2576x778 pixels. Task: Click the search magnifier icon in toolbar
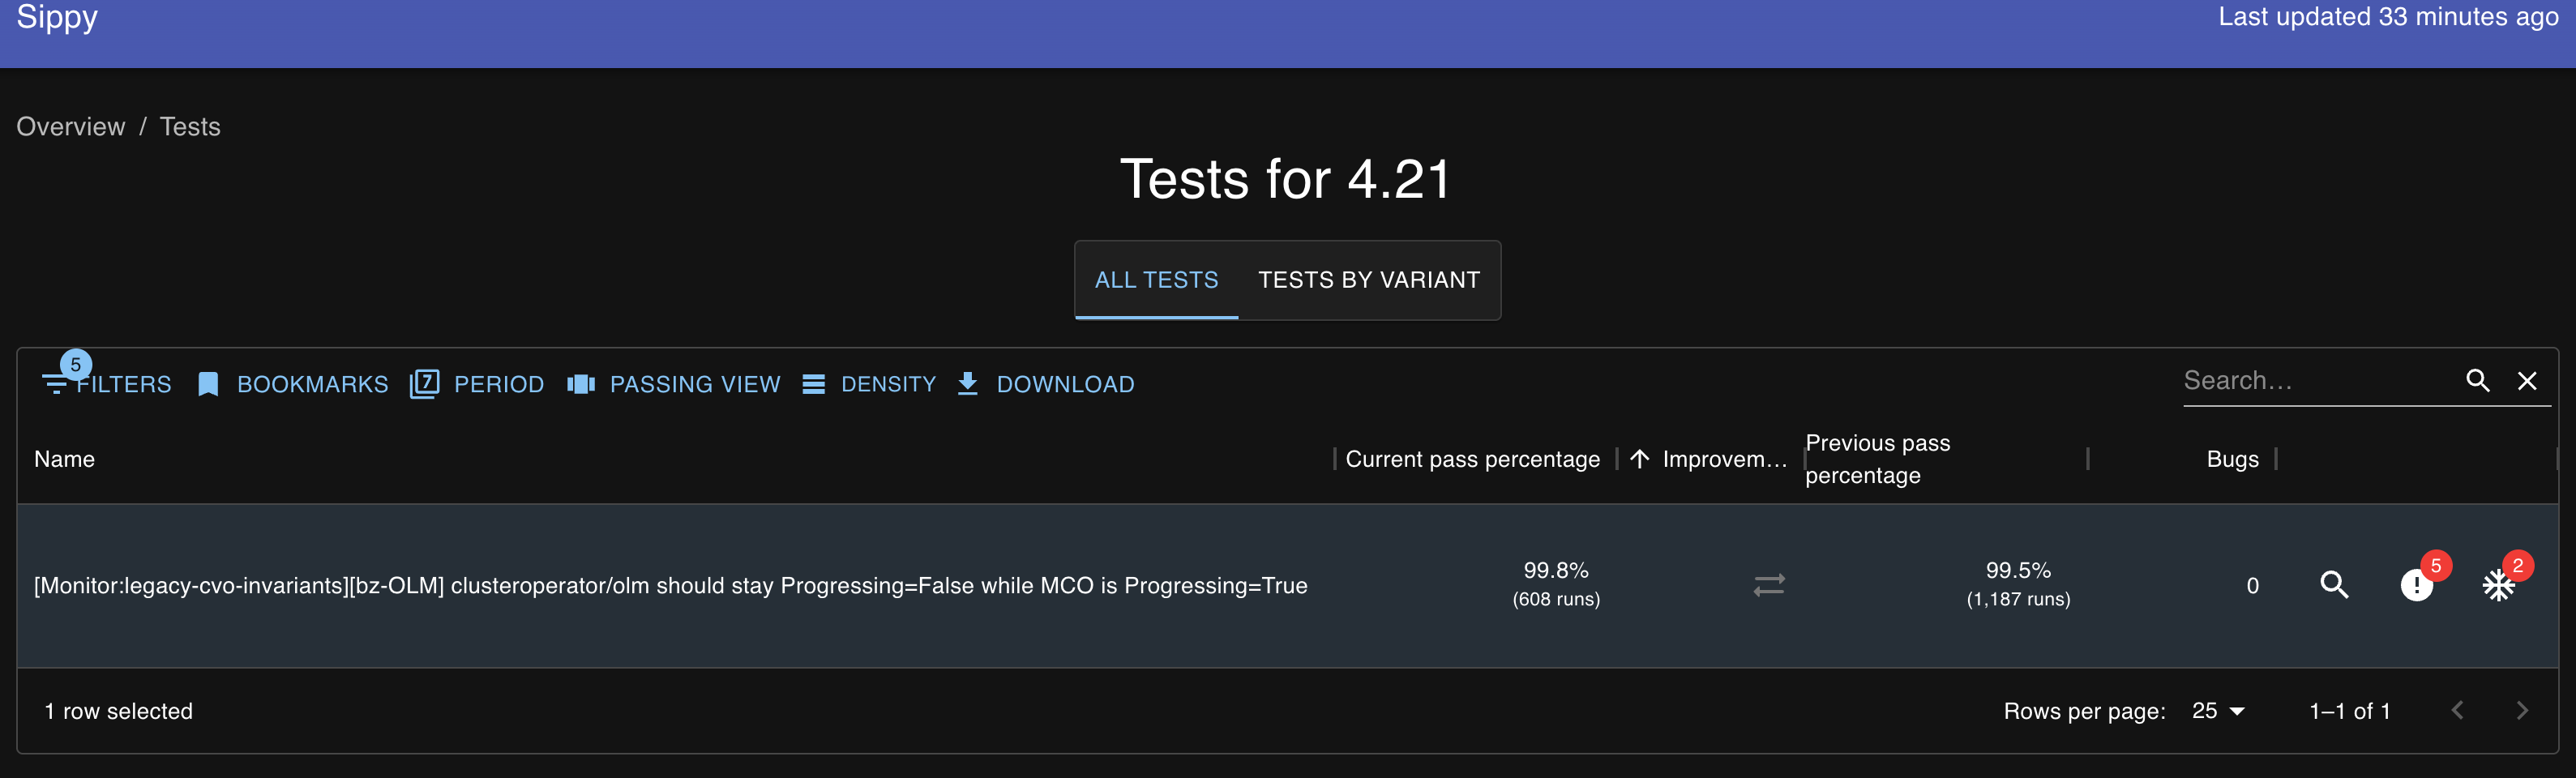coord(2477,381)
